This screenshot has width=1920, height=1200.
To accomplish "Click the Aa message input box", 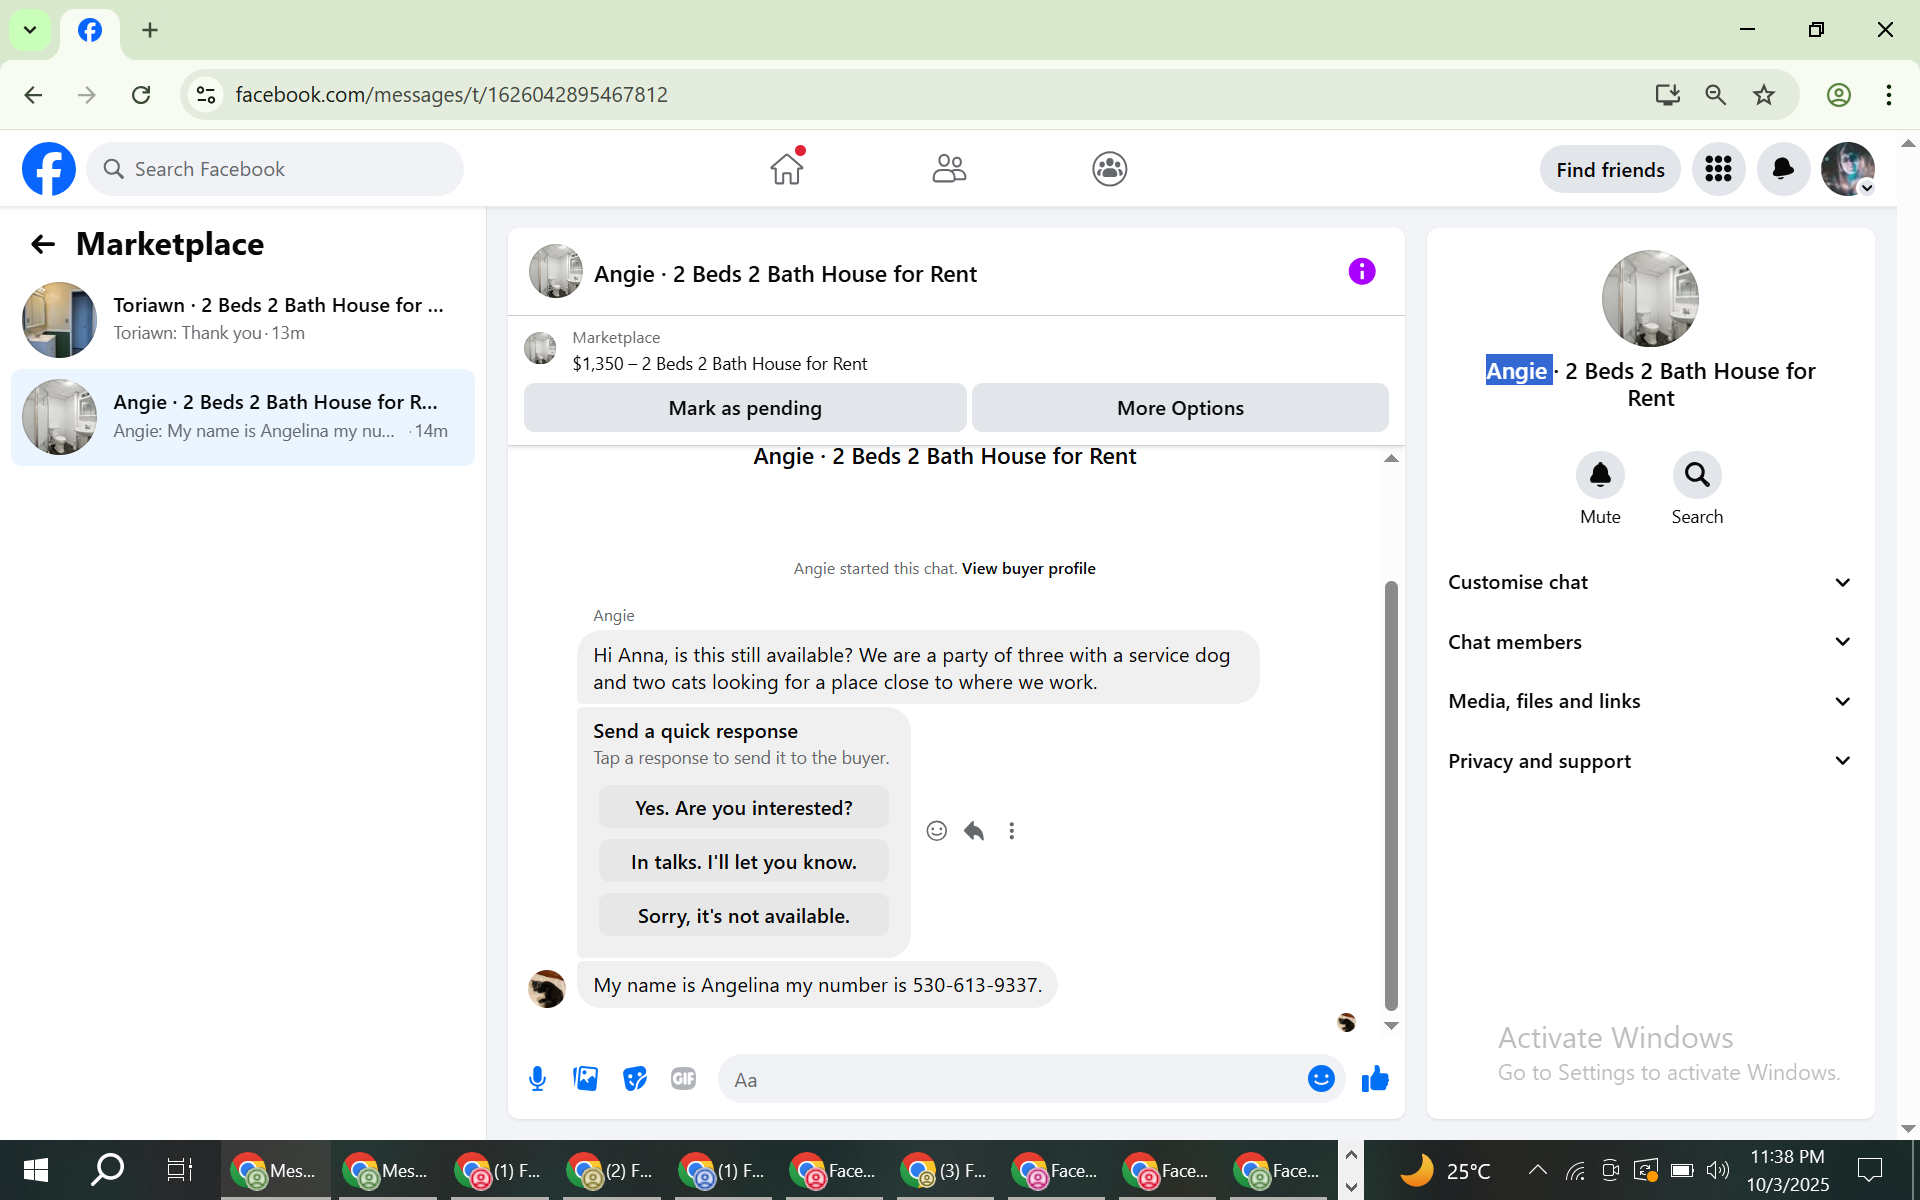I will click(1010, 1079).
